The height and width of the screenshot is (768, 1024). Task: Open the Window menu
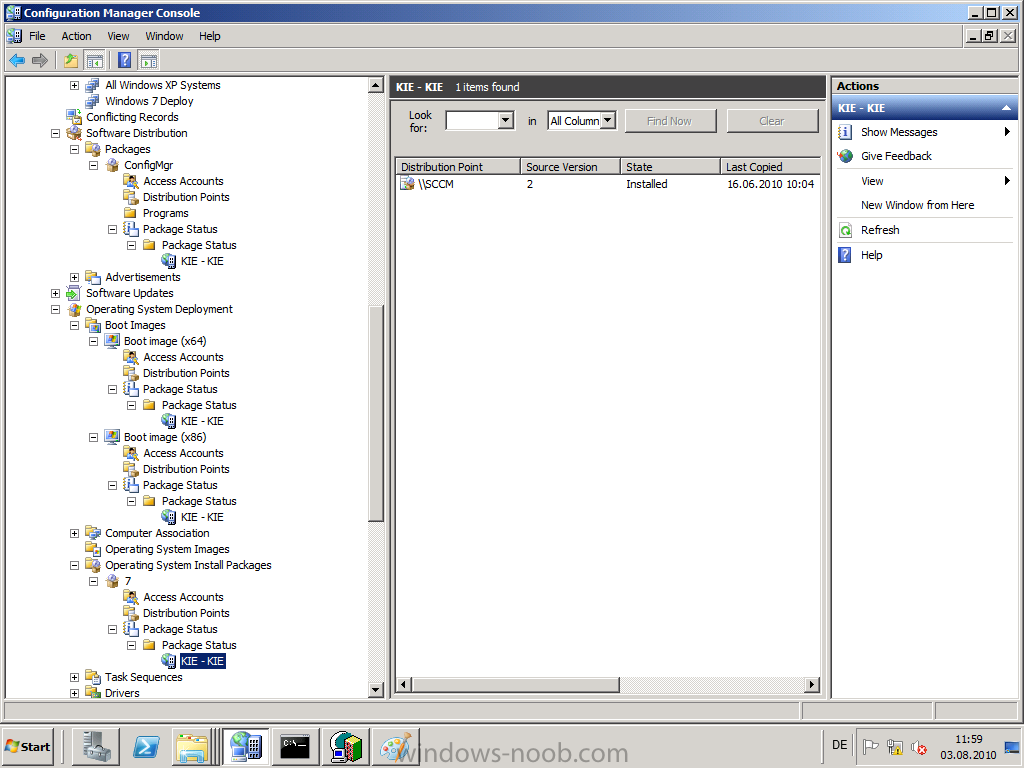tap(164, 36)
